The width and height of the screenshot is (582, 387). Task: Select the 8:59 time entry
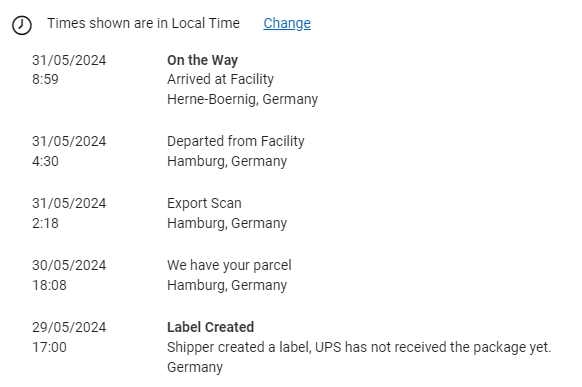tap(45, 79)
